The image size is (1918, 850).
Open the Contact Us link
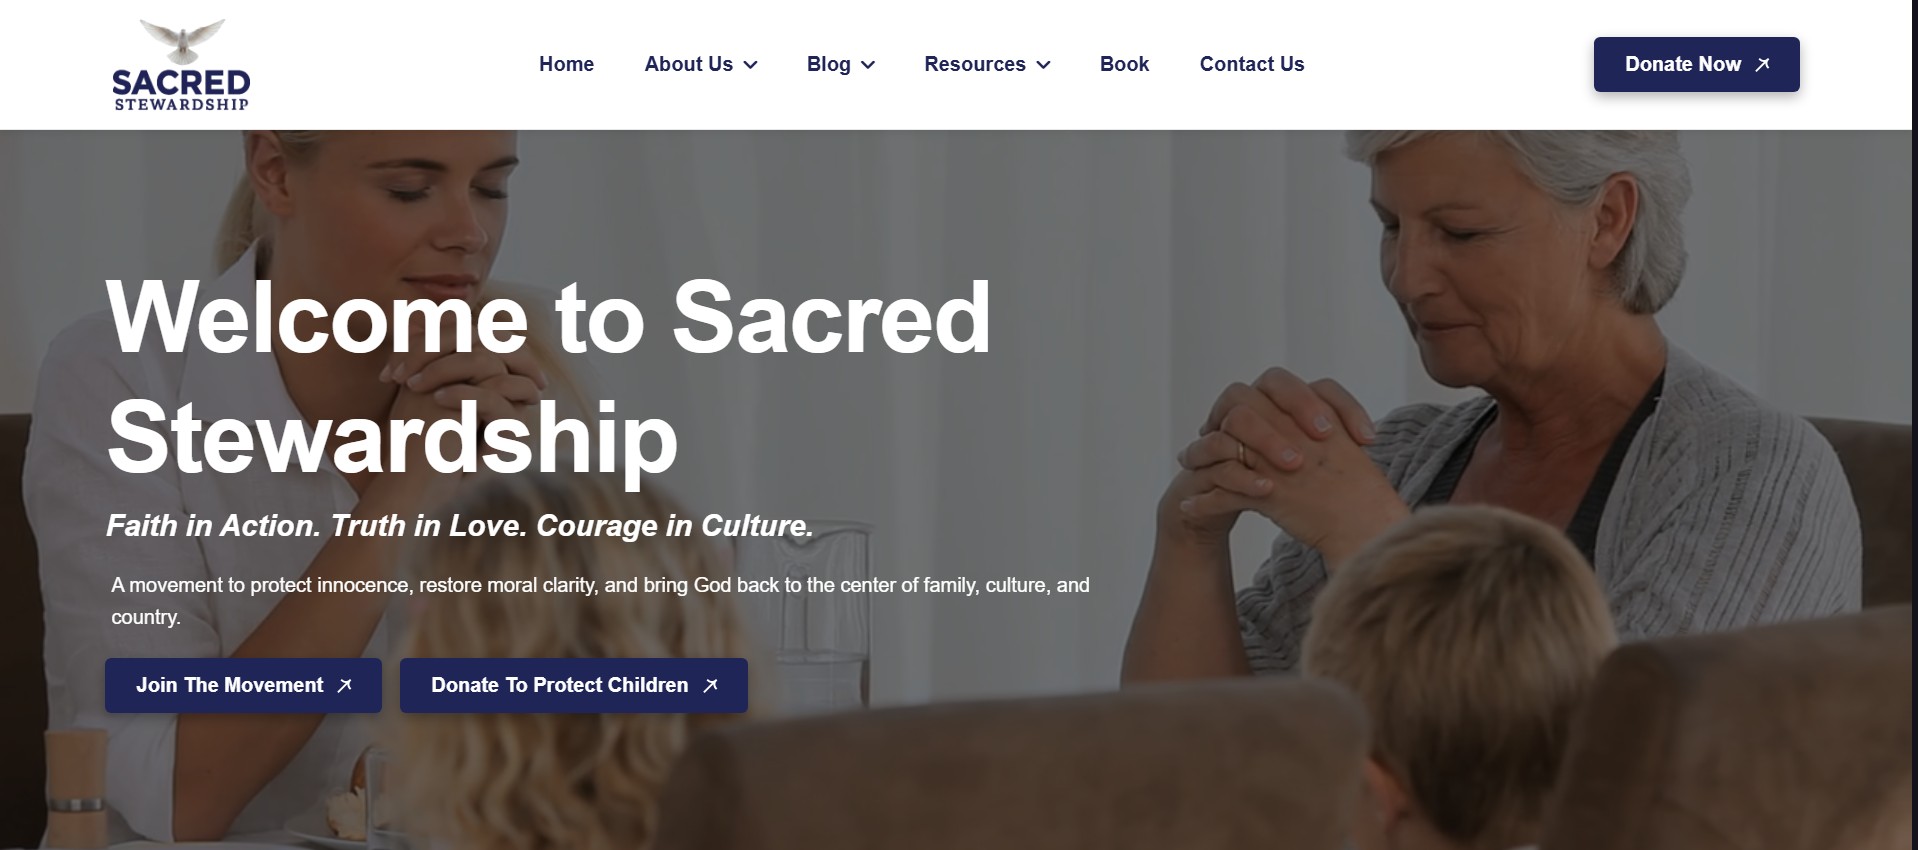(x=1252, y=64)
